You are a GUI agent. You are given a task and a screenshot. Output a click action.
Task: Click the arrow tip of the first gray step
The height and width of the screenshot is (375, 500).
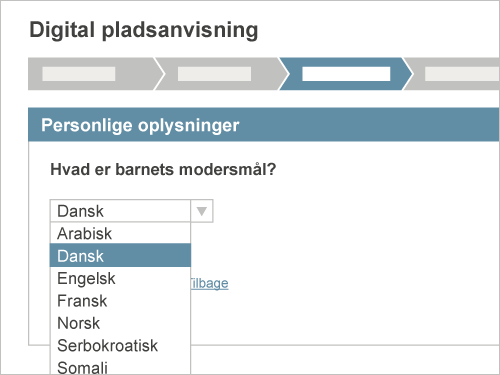pos(160,74)
